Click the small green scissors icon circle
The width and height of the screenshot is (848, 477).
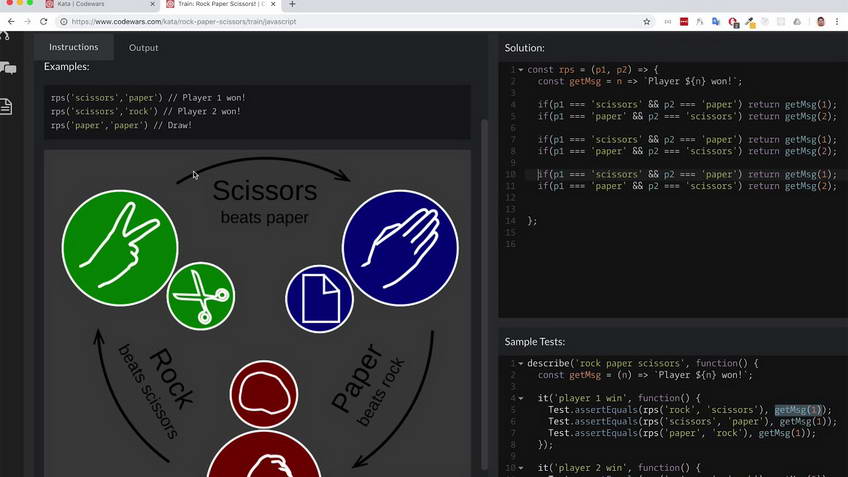pos(201,296)
